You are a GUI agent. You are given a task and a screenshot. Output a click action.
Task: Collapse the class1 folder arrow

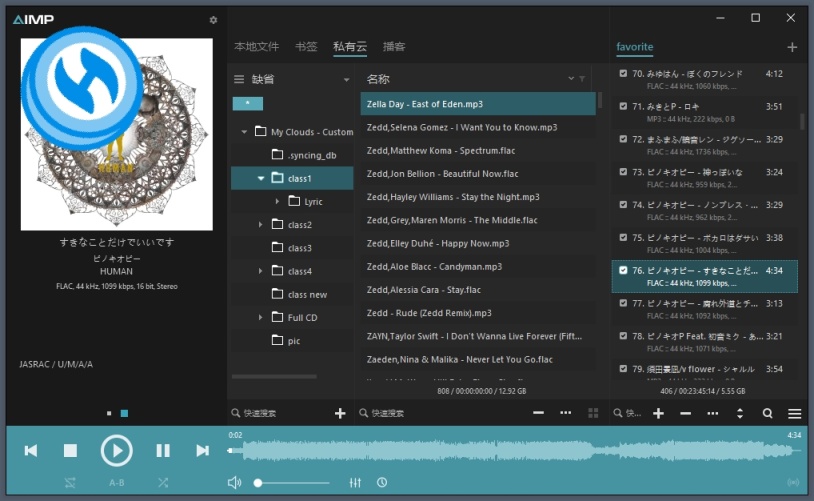[261, 178]
